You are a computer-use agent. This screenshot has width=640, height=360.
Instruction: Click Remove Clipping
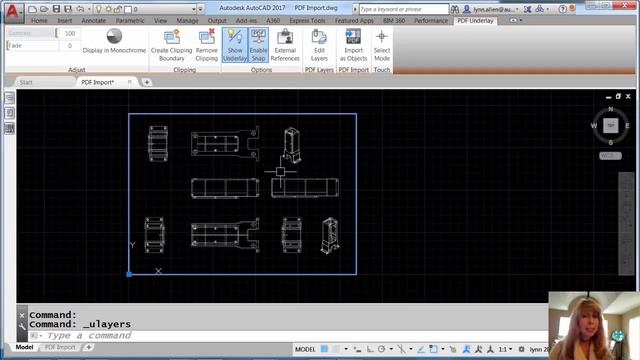point(207,45)
